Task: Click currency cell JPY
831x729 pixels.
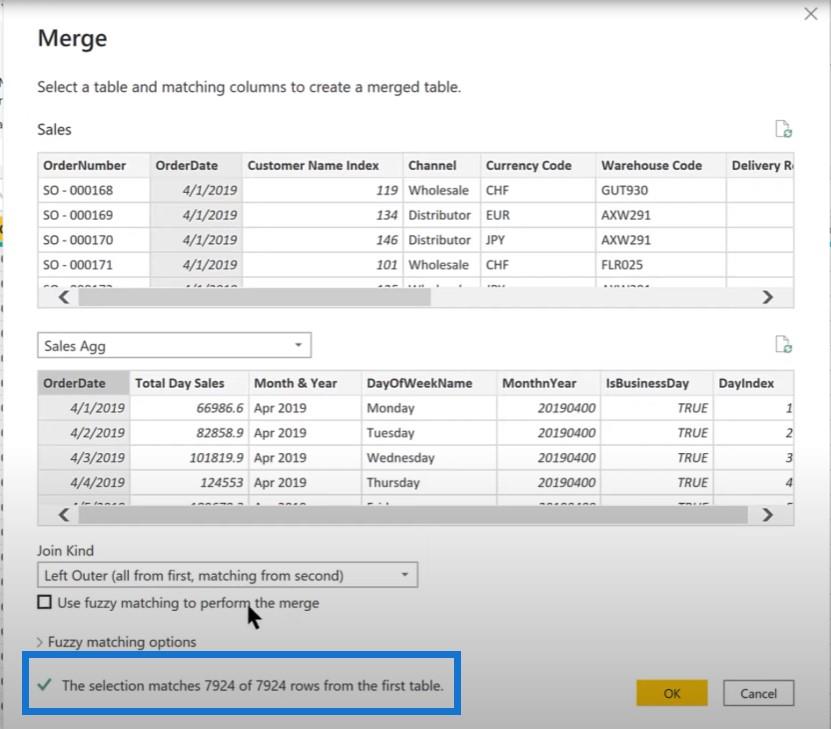Action: point(538,240)
